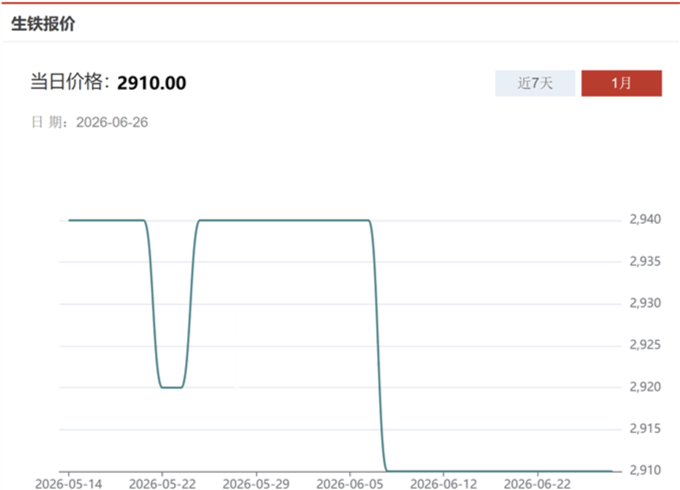
Task: Click x-axis label 2026-05-29
Action: [x=256, y=483]
